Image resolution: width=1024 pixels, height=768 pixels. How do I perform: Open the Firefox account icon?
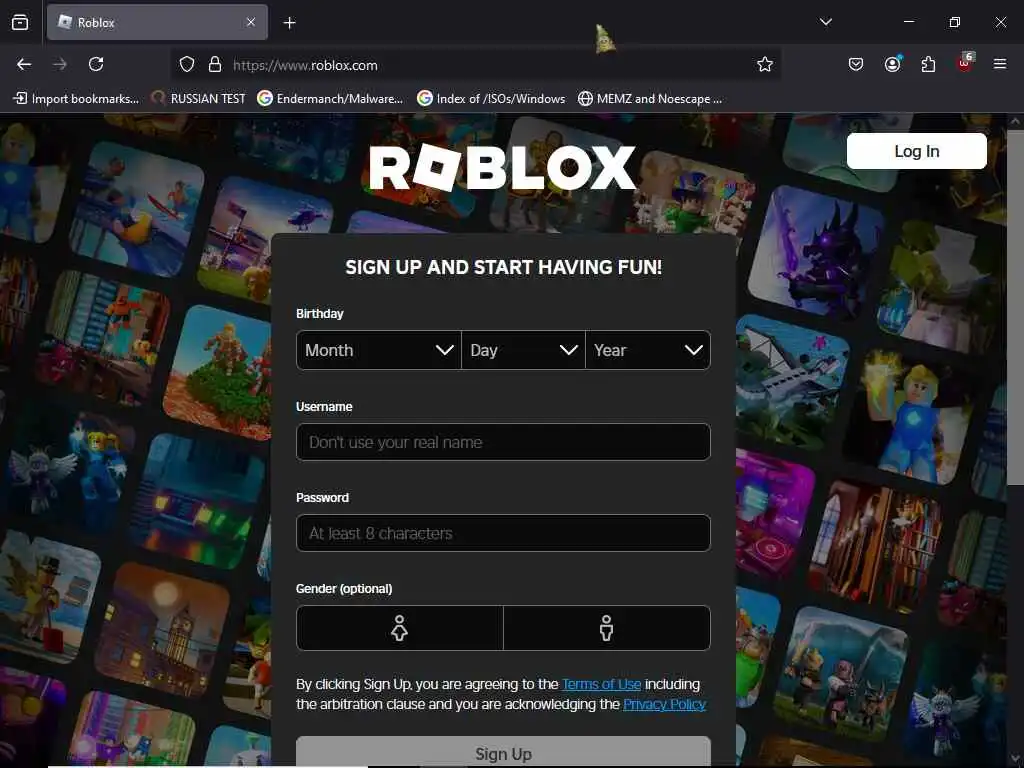pyautogui.click(x=892, y=64)
